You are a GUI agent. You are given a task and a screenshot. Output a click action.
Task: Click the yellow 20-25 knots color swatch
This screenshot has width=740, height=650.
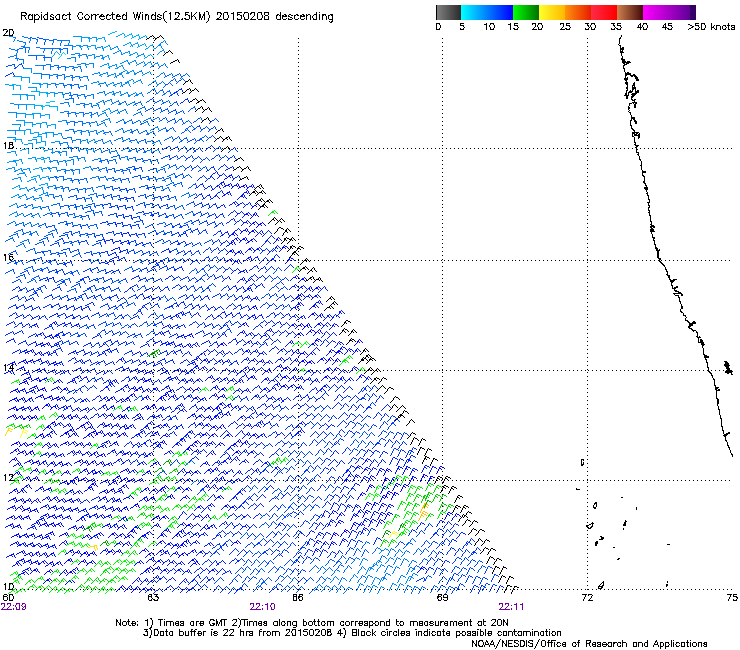point(552,12)
